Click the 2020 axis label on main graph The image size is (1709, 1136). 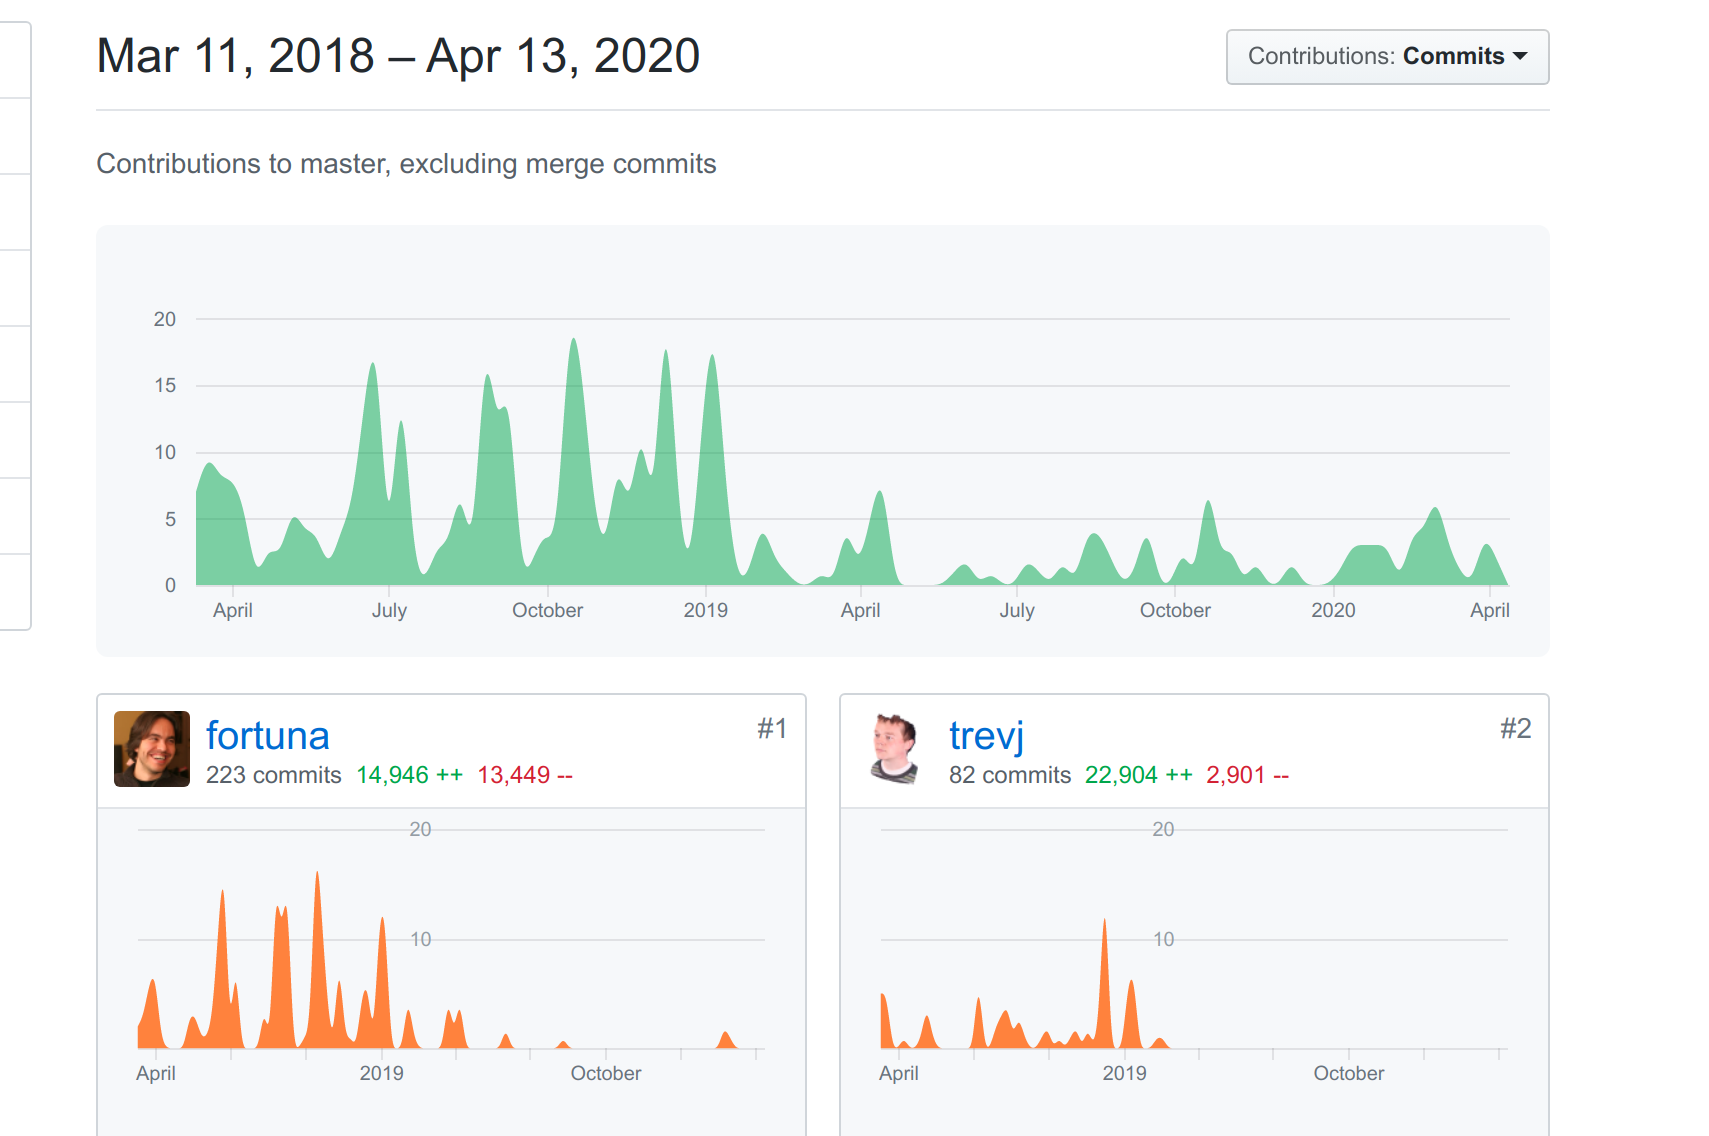[x=1333, y=610]
